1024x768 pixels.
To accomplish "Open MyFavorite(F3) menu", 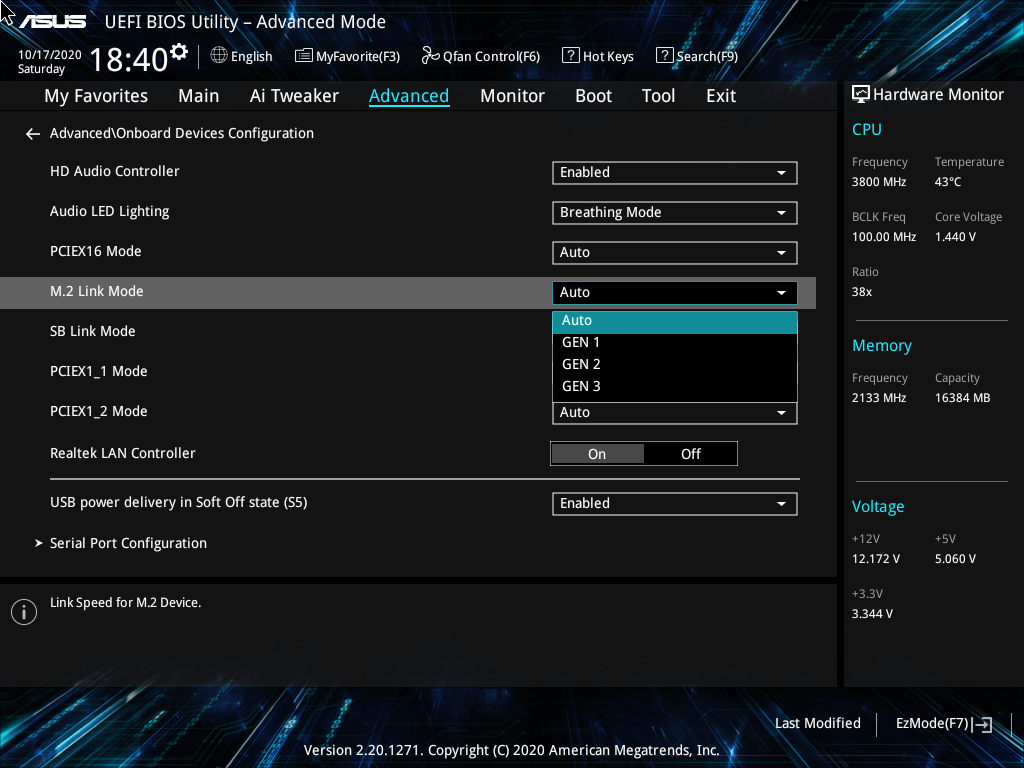I will coord(347,56).
